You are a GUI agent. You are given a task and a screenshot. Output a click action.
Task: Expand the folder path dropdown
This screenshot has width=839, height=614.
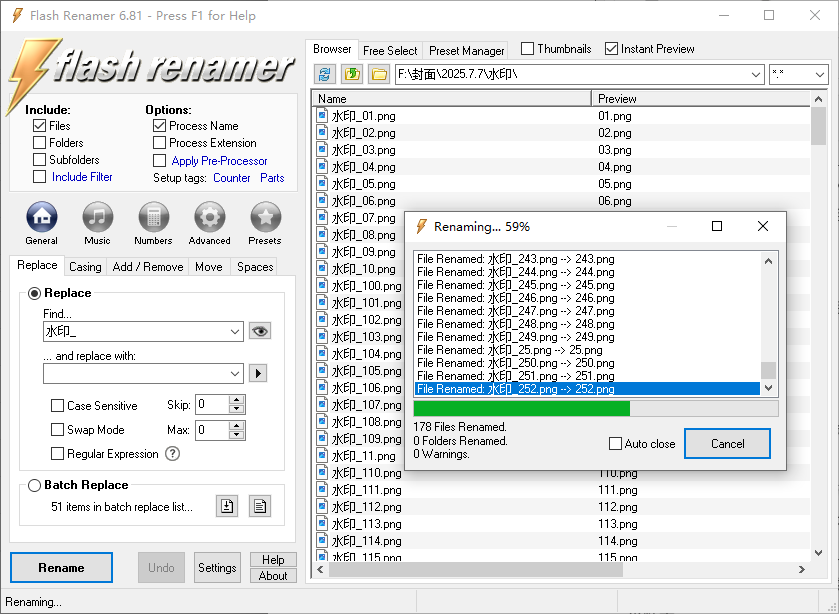[x=755, y=75]
